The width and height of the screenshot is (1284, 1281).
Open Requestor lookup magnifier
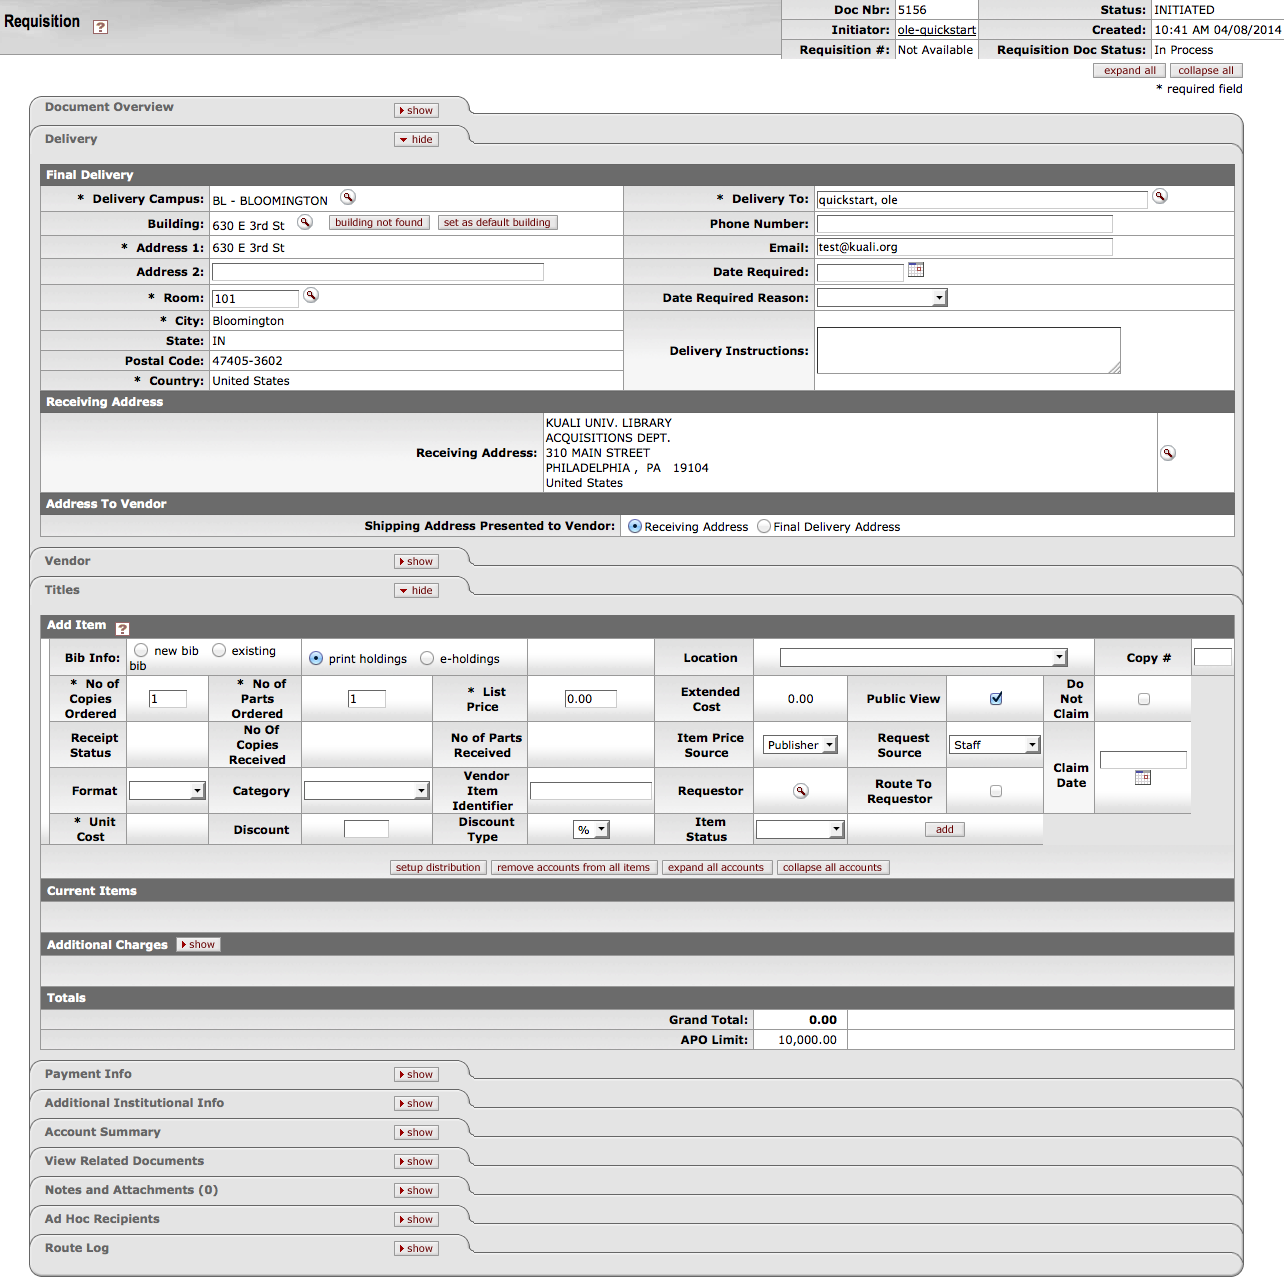click(800, 791)
